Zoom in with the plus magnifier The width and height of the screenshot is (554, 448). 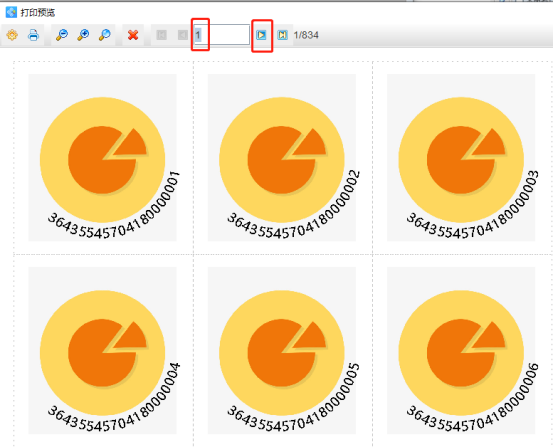click(x=83, y=35)
